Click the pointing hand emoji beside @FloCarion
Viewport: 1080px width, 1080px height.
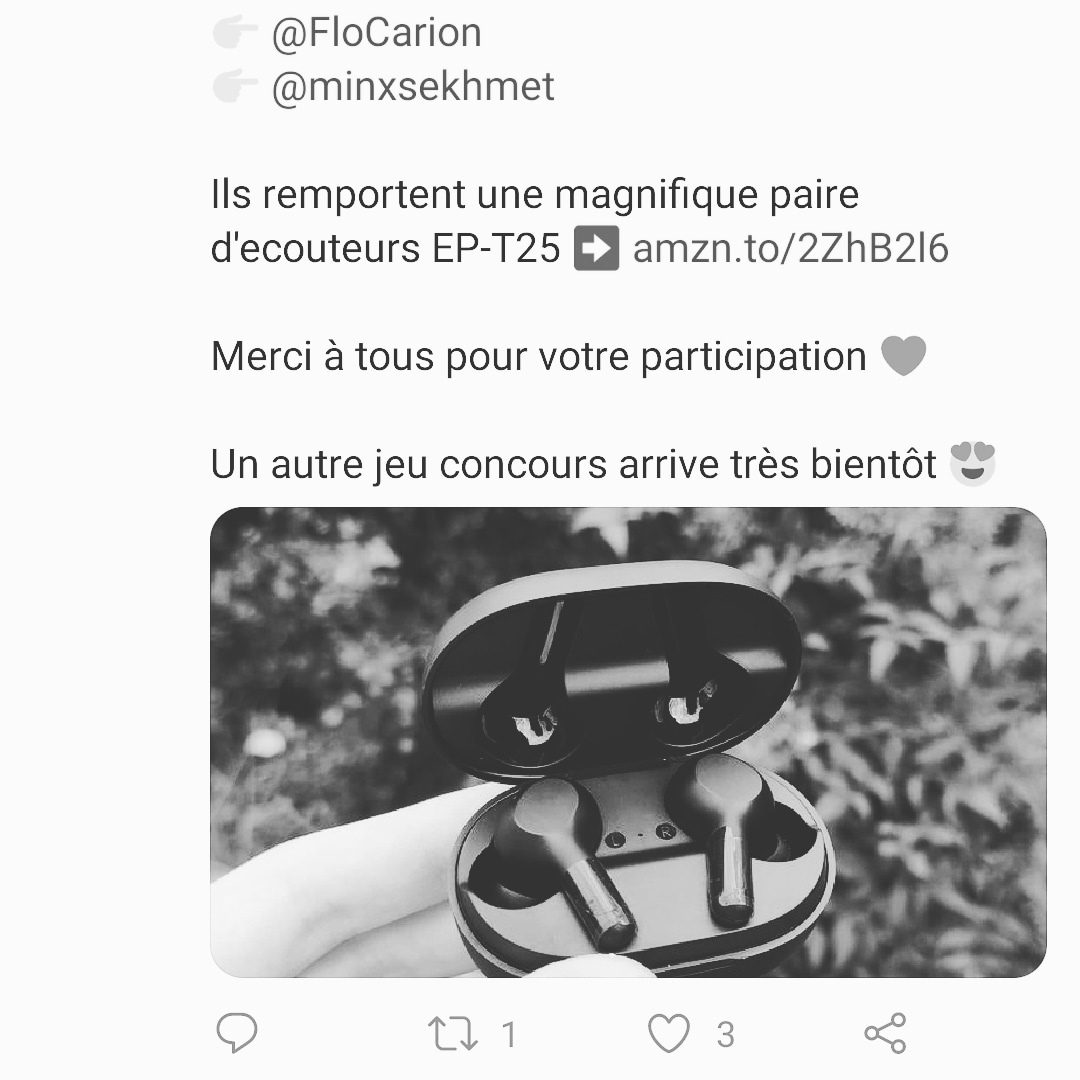(235, 33)
